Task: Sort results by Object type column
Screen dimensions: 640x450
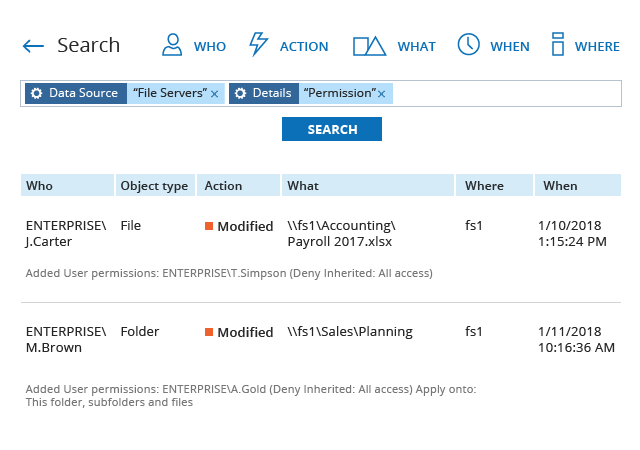Action: [x=154, y=186]
